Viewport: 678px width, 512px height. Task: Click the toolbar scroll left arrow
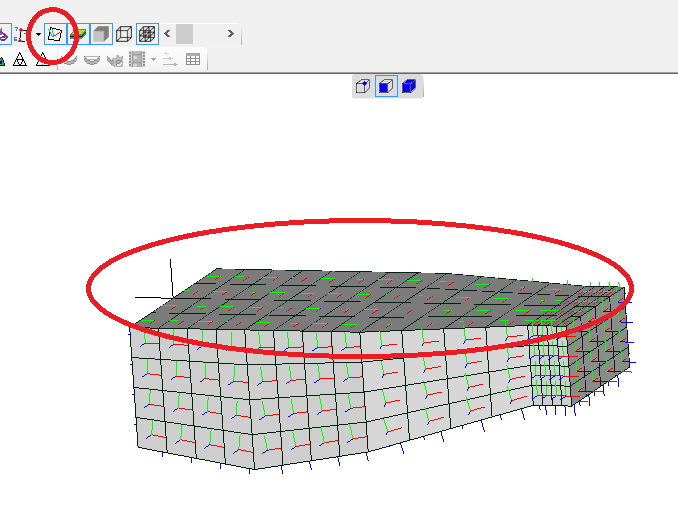pyautogui.click(x=167, y=34)
